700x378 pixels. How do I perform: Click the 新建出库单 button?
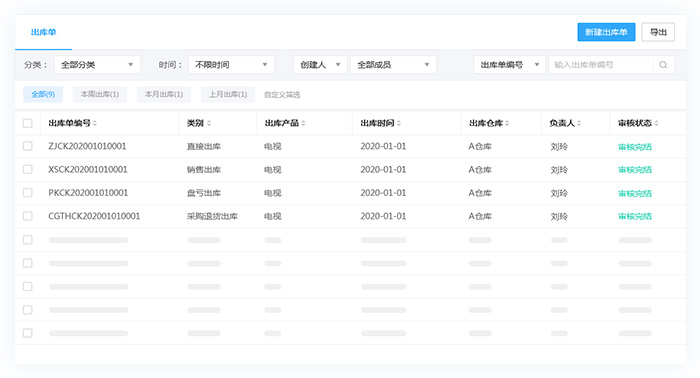(x=606, y=32)
